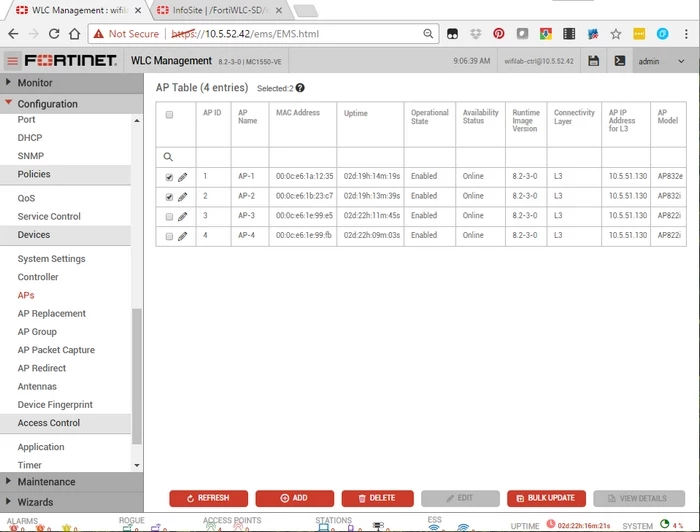This screenshot has height=532, width=700.
Task: Uncheck the AP-2 row checkbox
Action: pyautogui.click(x=169, y=197)
